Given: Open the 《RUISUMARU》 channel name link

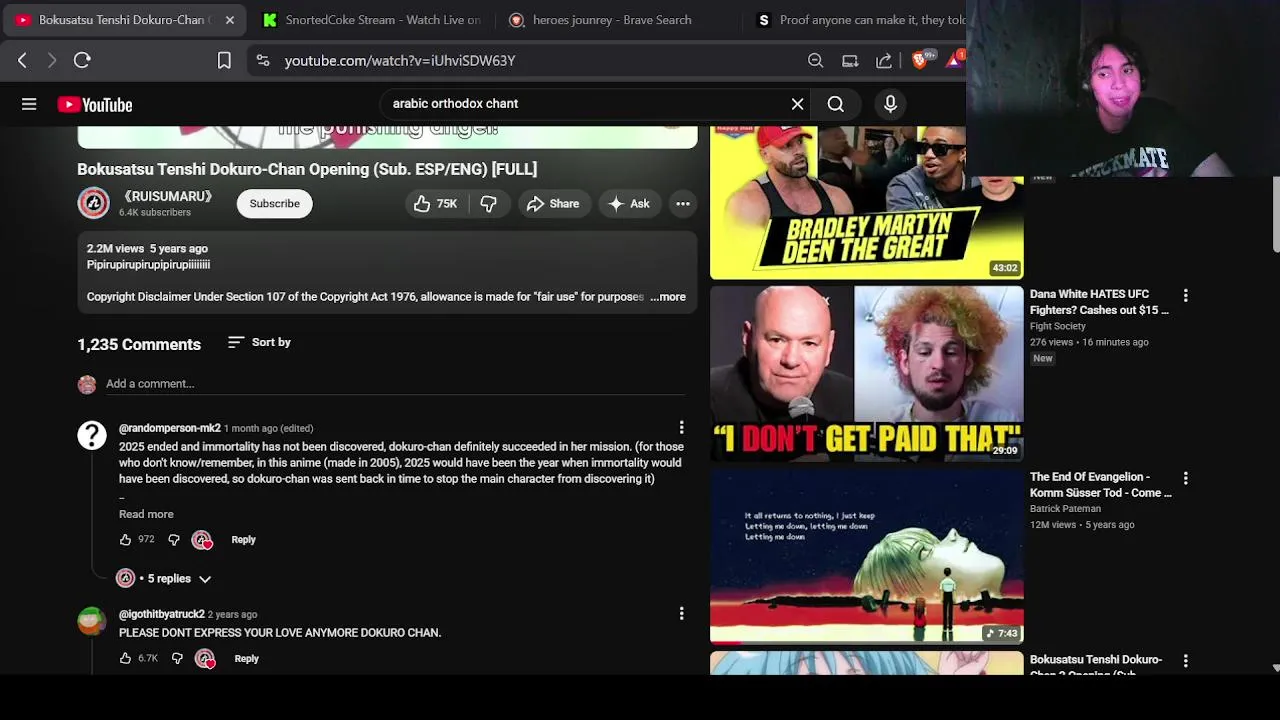Looking at the screenshot, I should [166, 196].
